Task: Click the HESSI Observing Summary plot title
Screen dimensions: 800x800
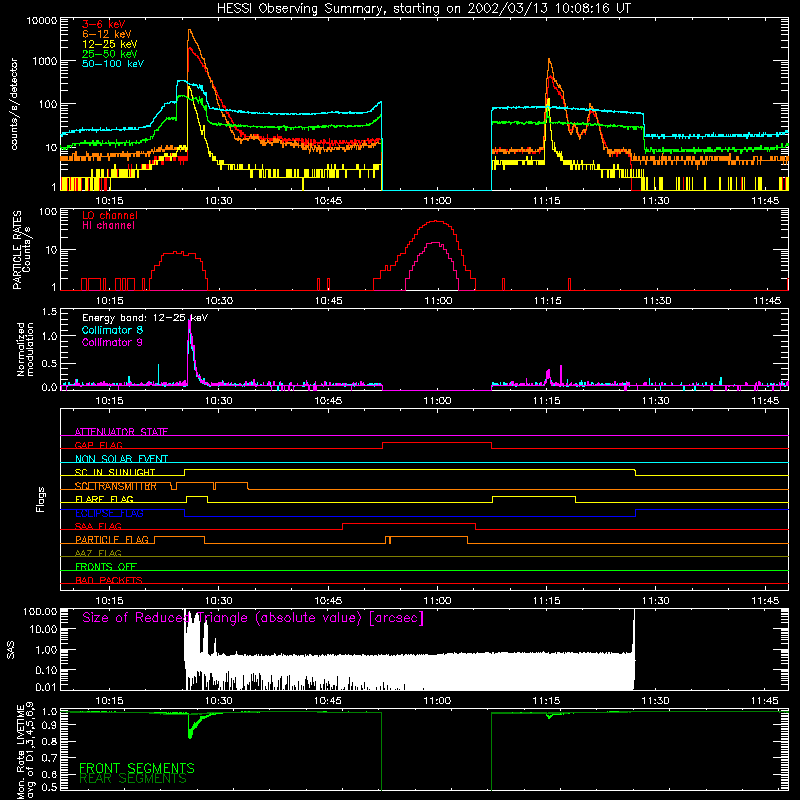Action: coord(423,9)
